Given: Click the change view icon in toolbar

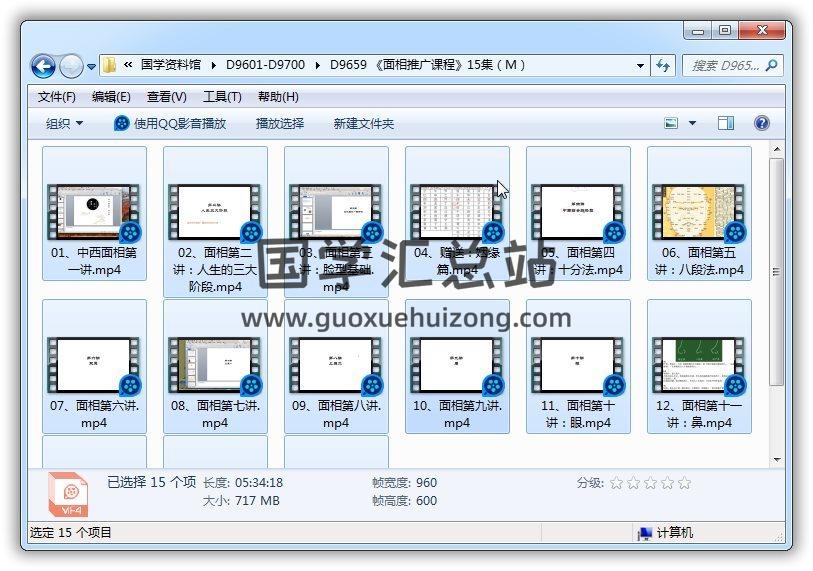Looking at the screenshot, I should click(x=672, y=123).
